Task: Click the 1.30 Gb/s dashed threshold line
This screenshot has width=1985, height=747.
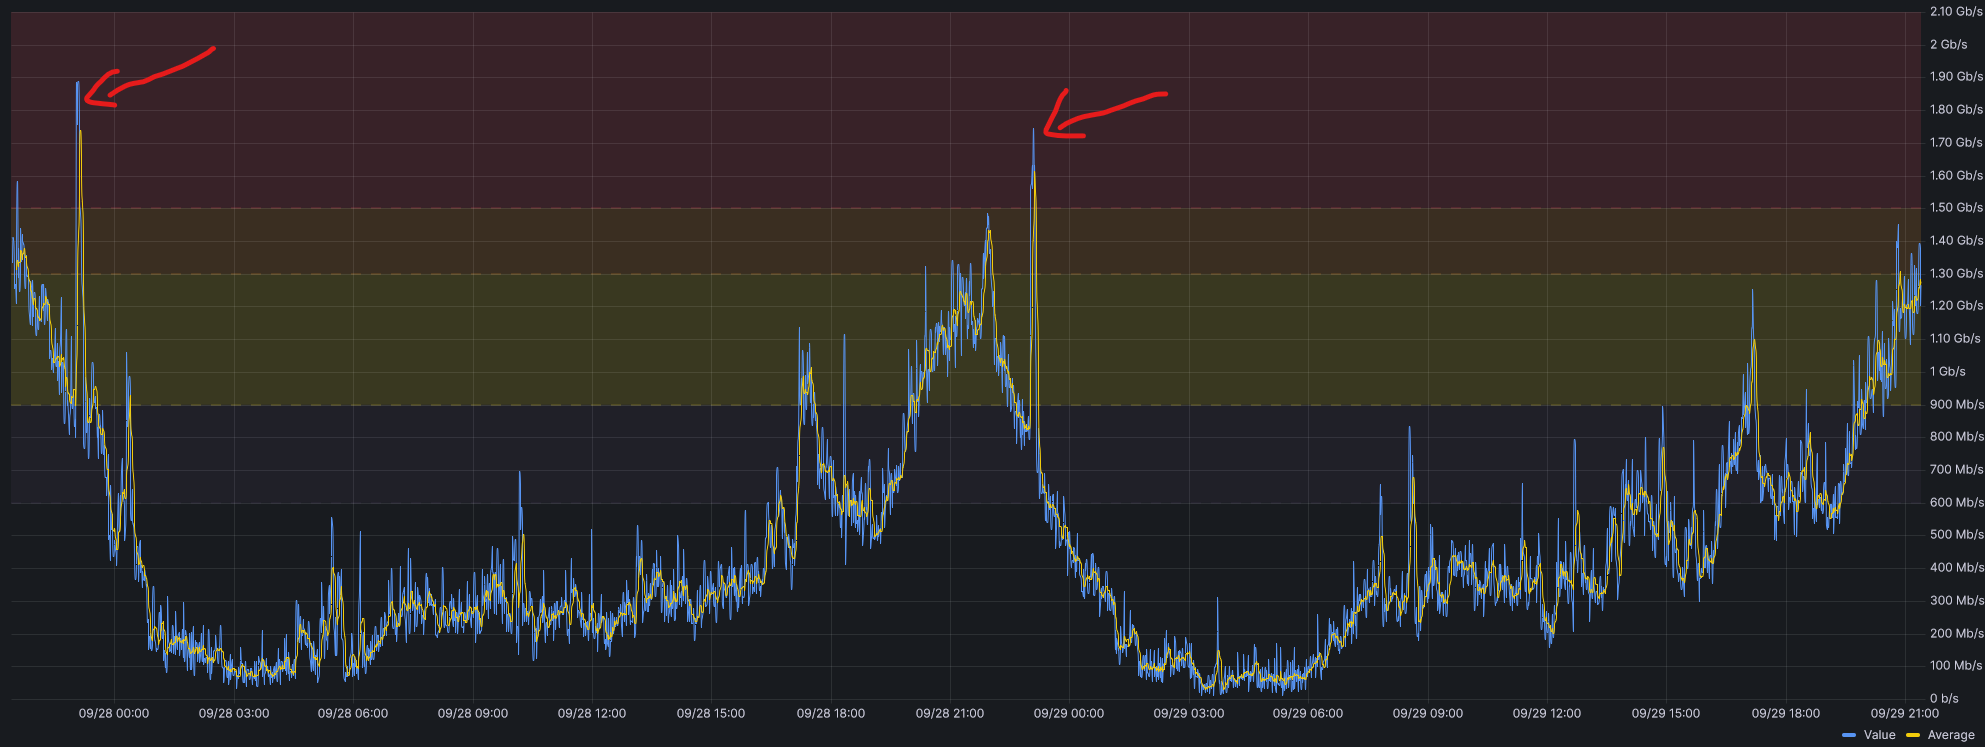Action: pyautogui.click(x=600, y=273)
